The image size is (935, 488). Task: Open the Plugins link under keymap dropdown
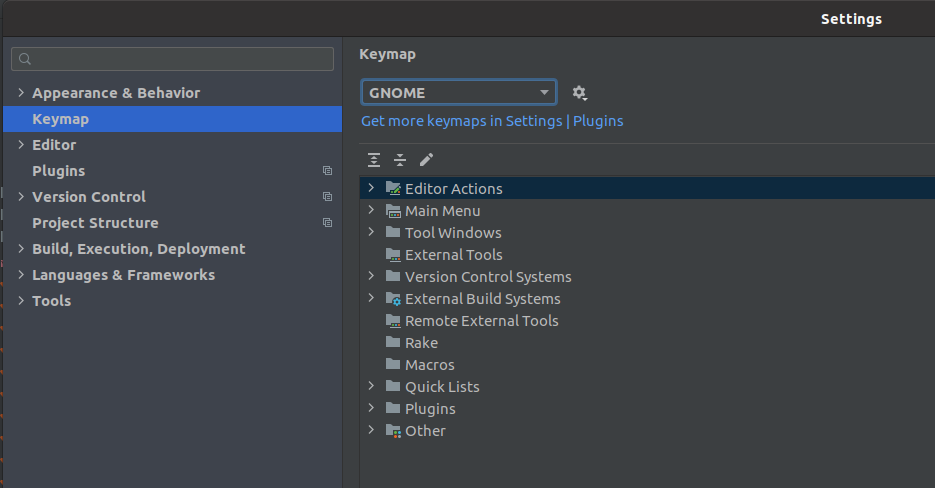pyautogui.click(x=598, y=121)
